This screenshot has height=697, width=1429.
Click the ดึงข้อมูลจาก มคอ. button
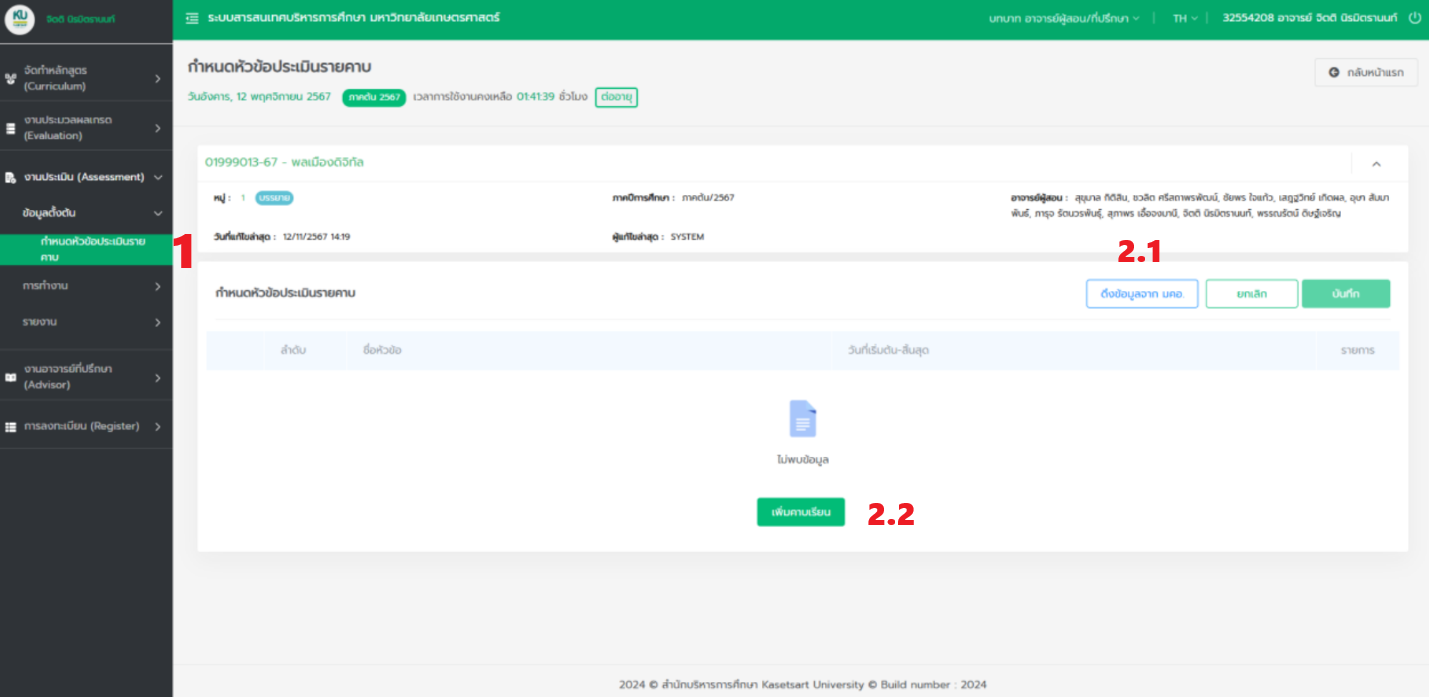point(1141,293)
